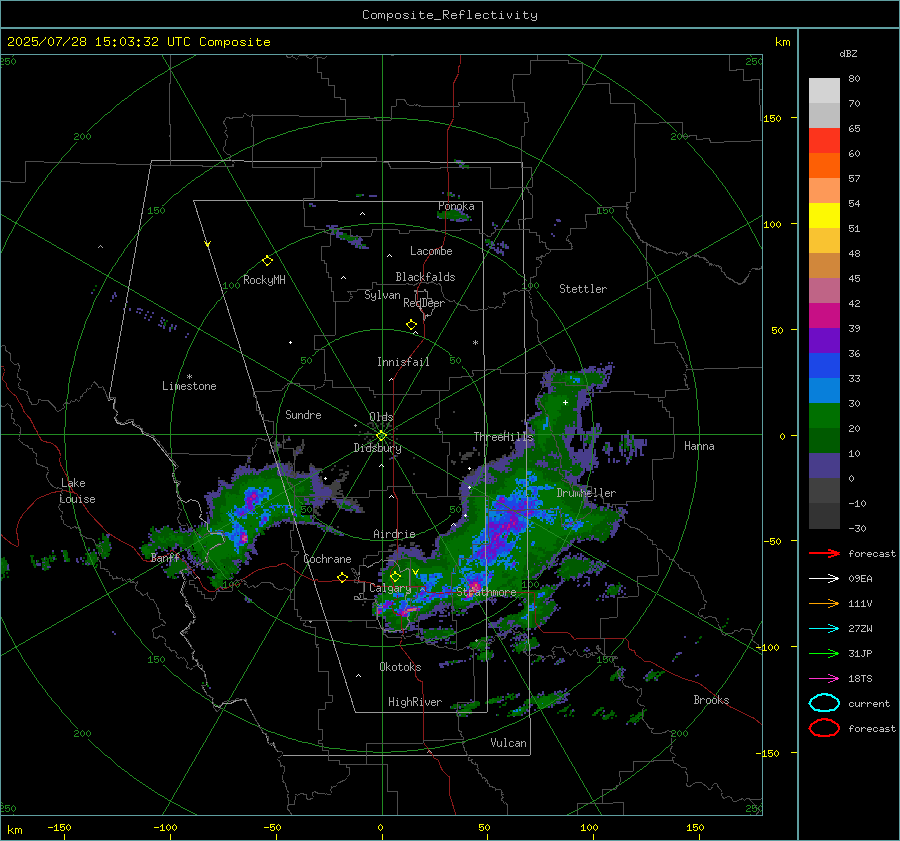The image size is (900, 841).
Task: Select the yellow diamond marker above Calgary
Action: pyautogui.click(x=395, y=576)
